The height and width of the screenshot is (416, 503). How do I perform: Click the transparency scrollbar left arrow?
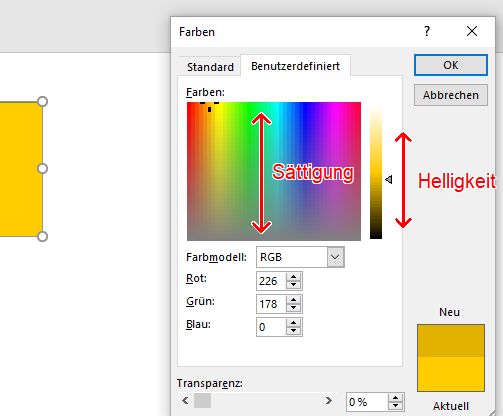coord(185,400)
